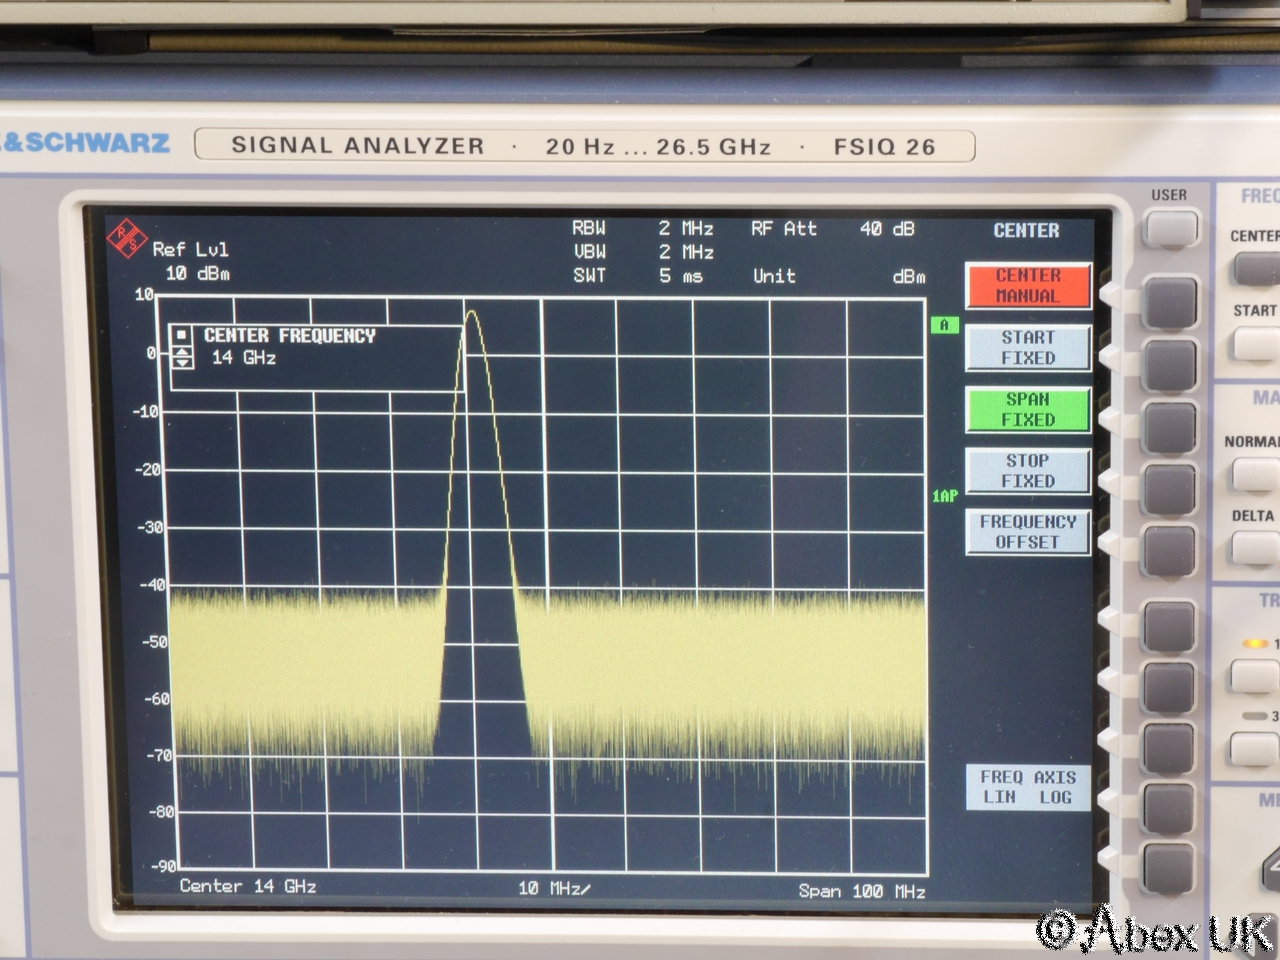Click the 1AP trace indicator

pos(944,496)
